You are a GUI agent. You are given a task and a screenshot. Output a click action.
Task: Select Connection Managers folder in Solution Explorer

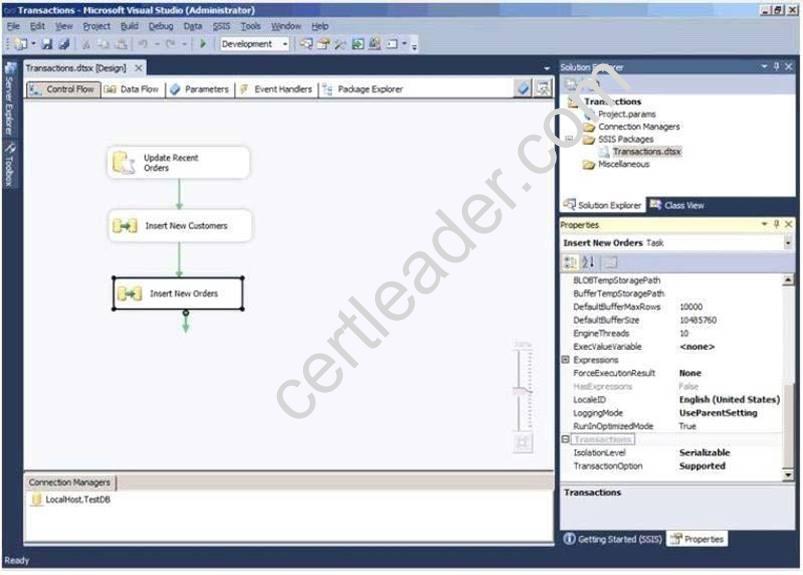click(x=639, y=126)
